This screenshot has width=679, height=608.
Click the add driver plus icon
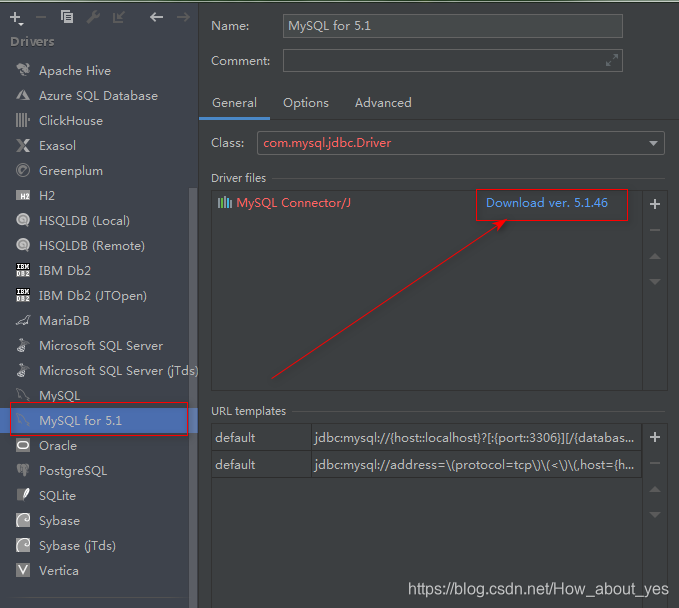(x=15, y=17)
